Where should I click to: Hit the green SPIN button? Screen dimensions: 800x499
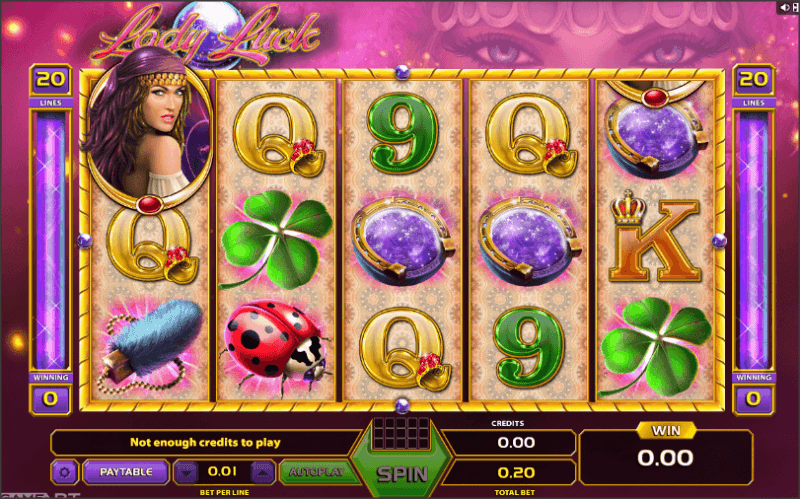pyautogui.click(x=402, y=474)
